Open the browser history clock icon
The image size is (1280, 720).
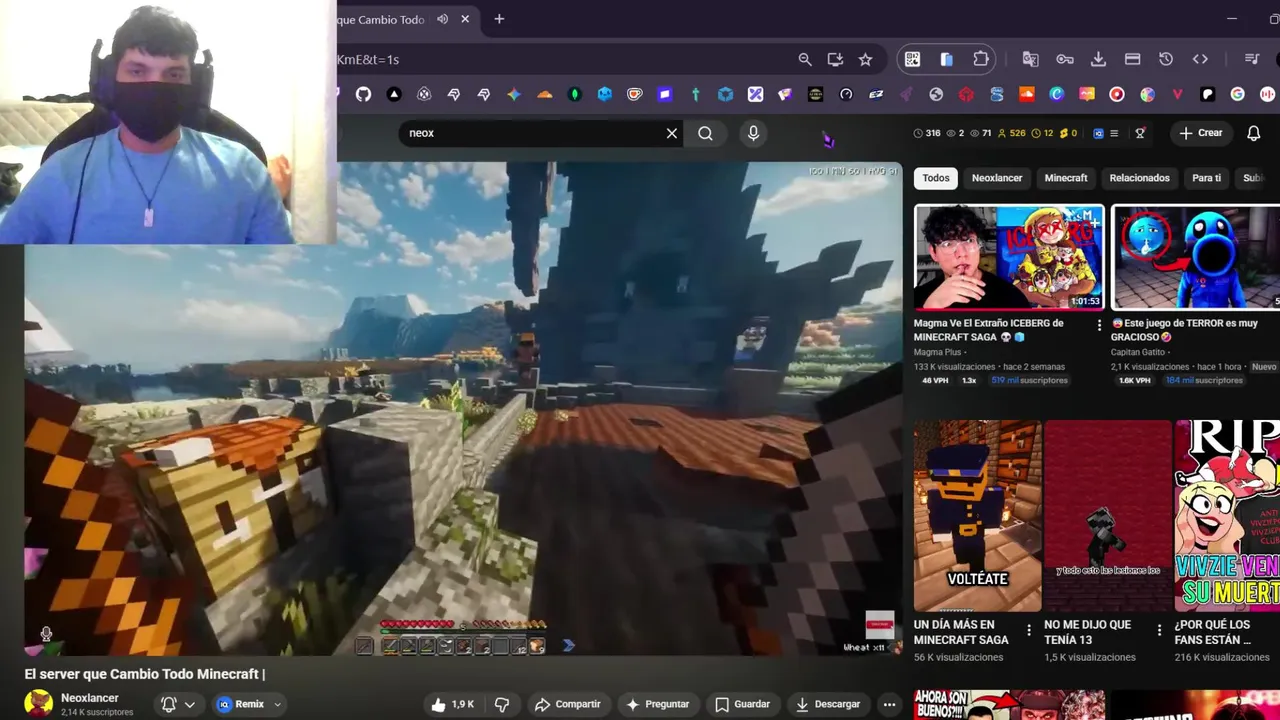pos(1166,60)
